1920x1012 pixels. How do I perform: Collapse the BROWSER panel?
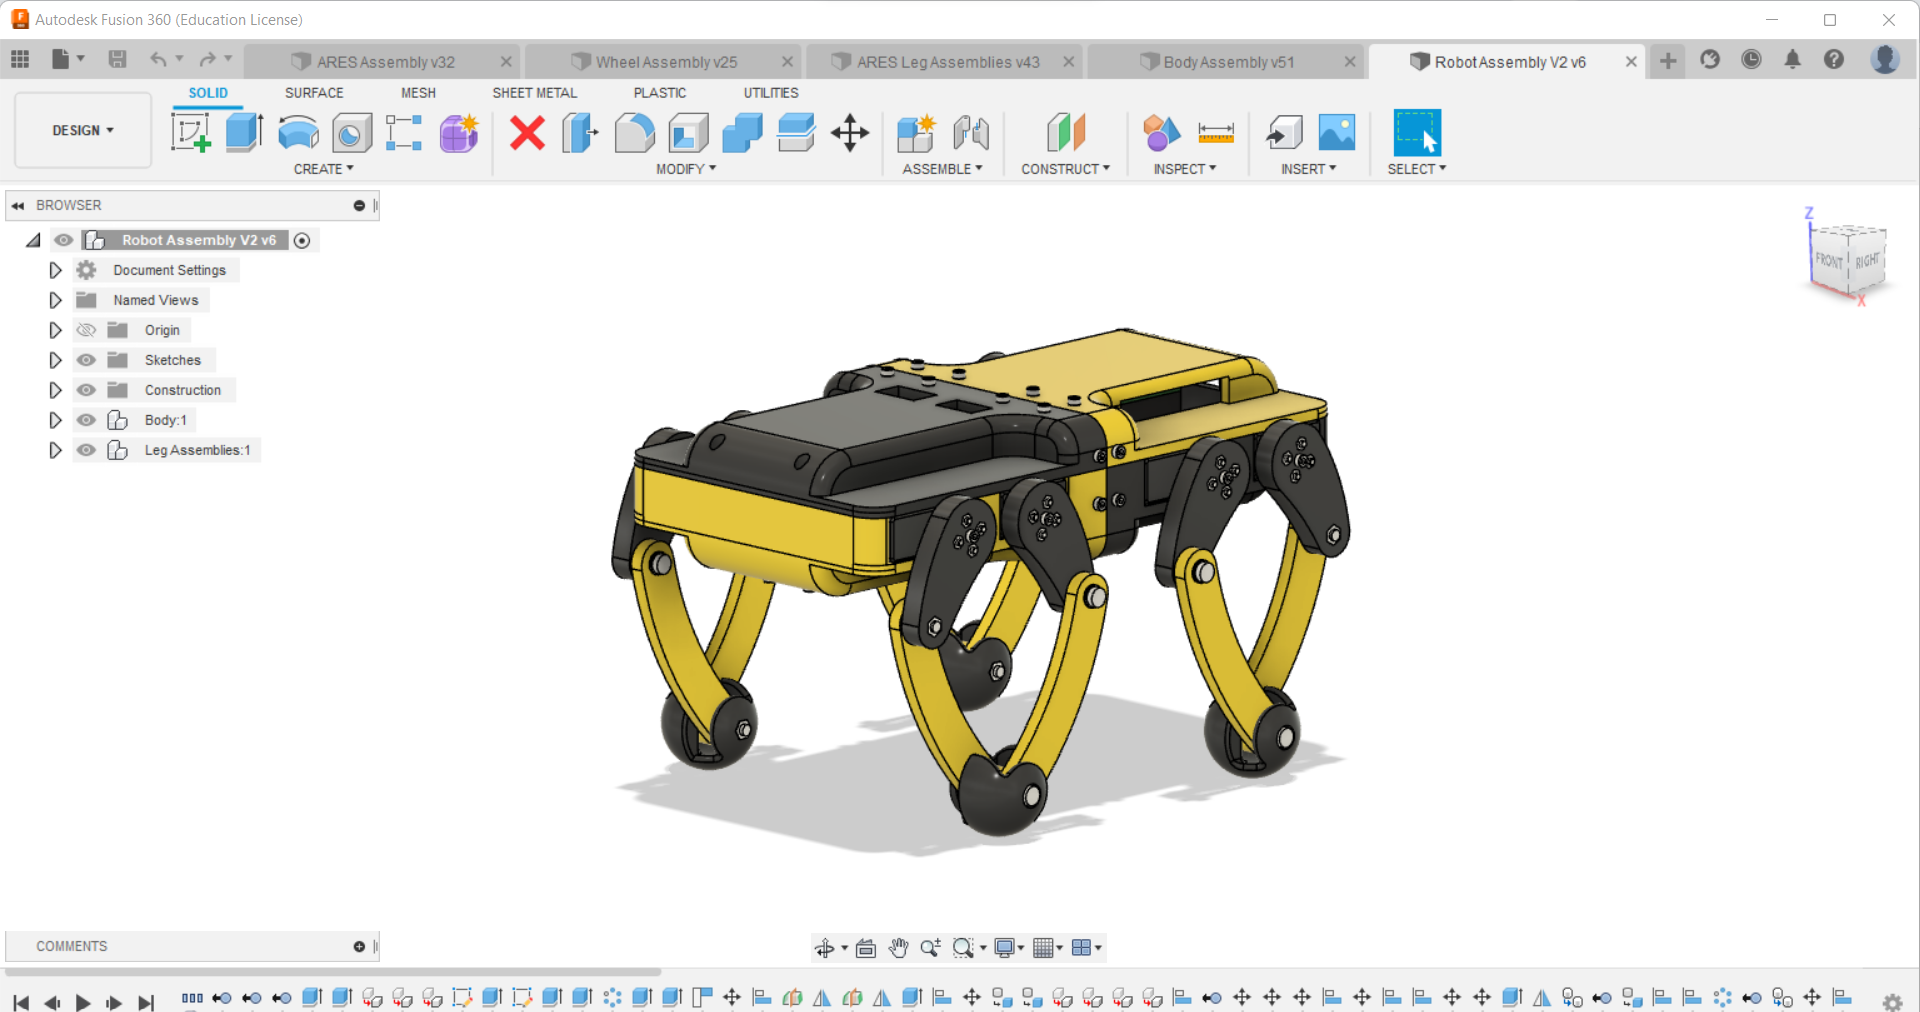pos(17,205)
